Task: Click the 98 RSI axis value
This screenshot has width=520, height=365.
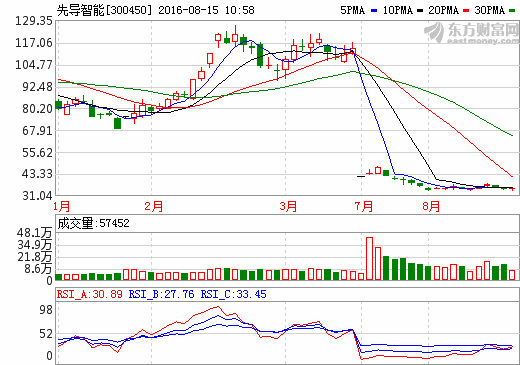Action: (46, 310)
